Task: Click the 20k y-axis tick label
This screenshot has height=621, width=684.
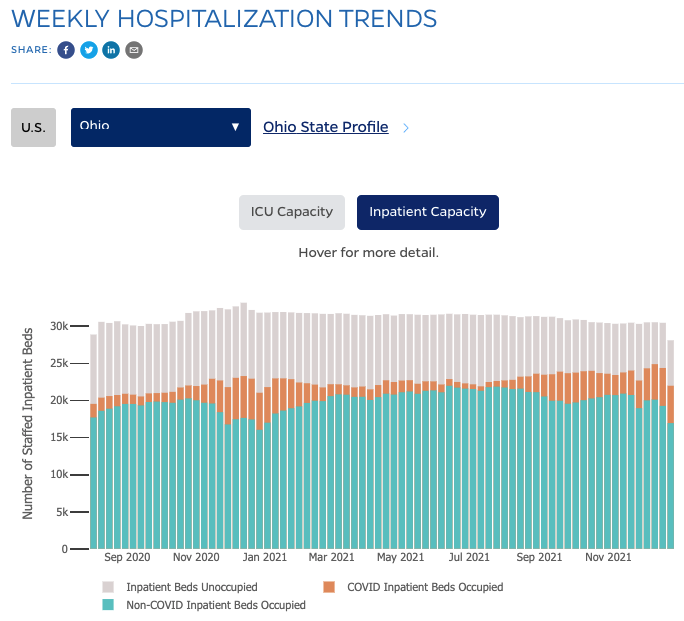Action: 59,400
